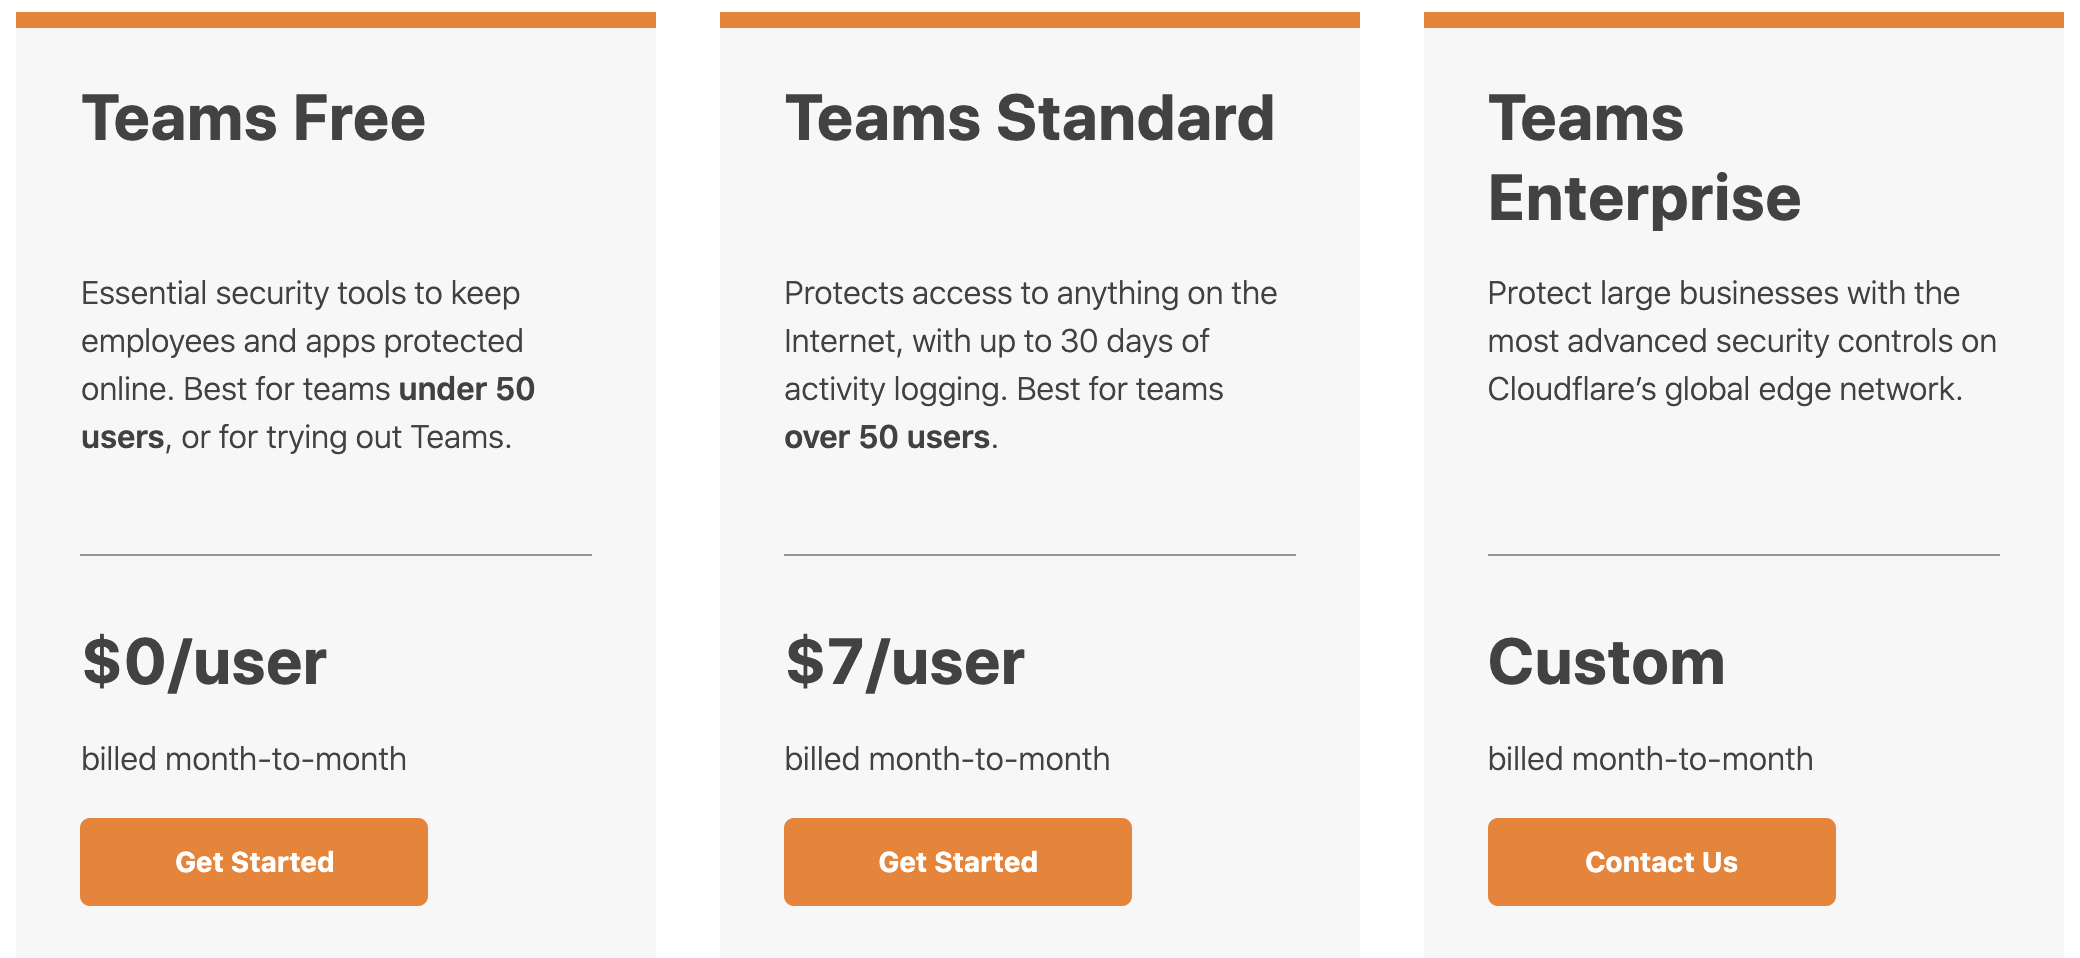This screenshot has height=958, width=2080.
Task: Click the Teams Enterprise description text
Action: pos(1740,340)
